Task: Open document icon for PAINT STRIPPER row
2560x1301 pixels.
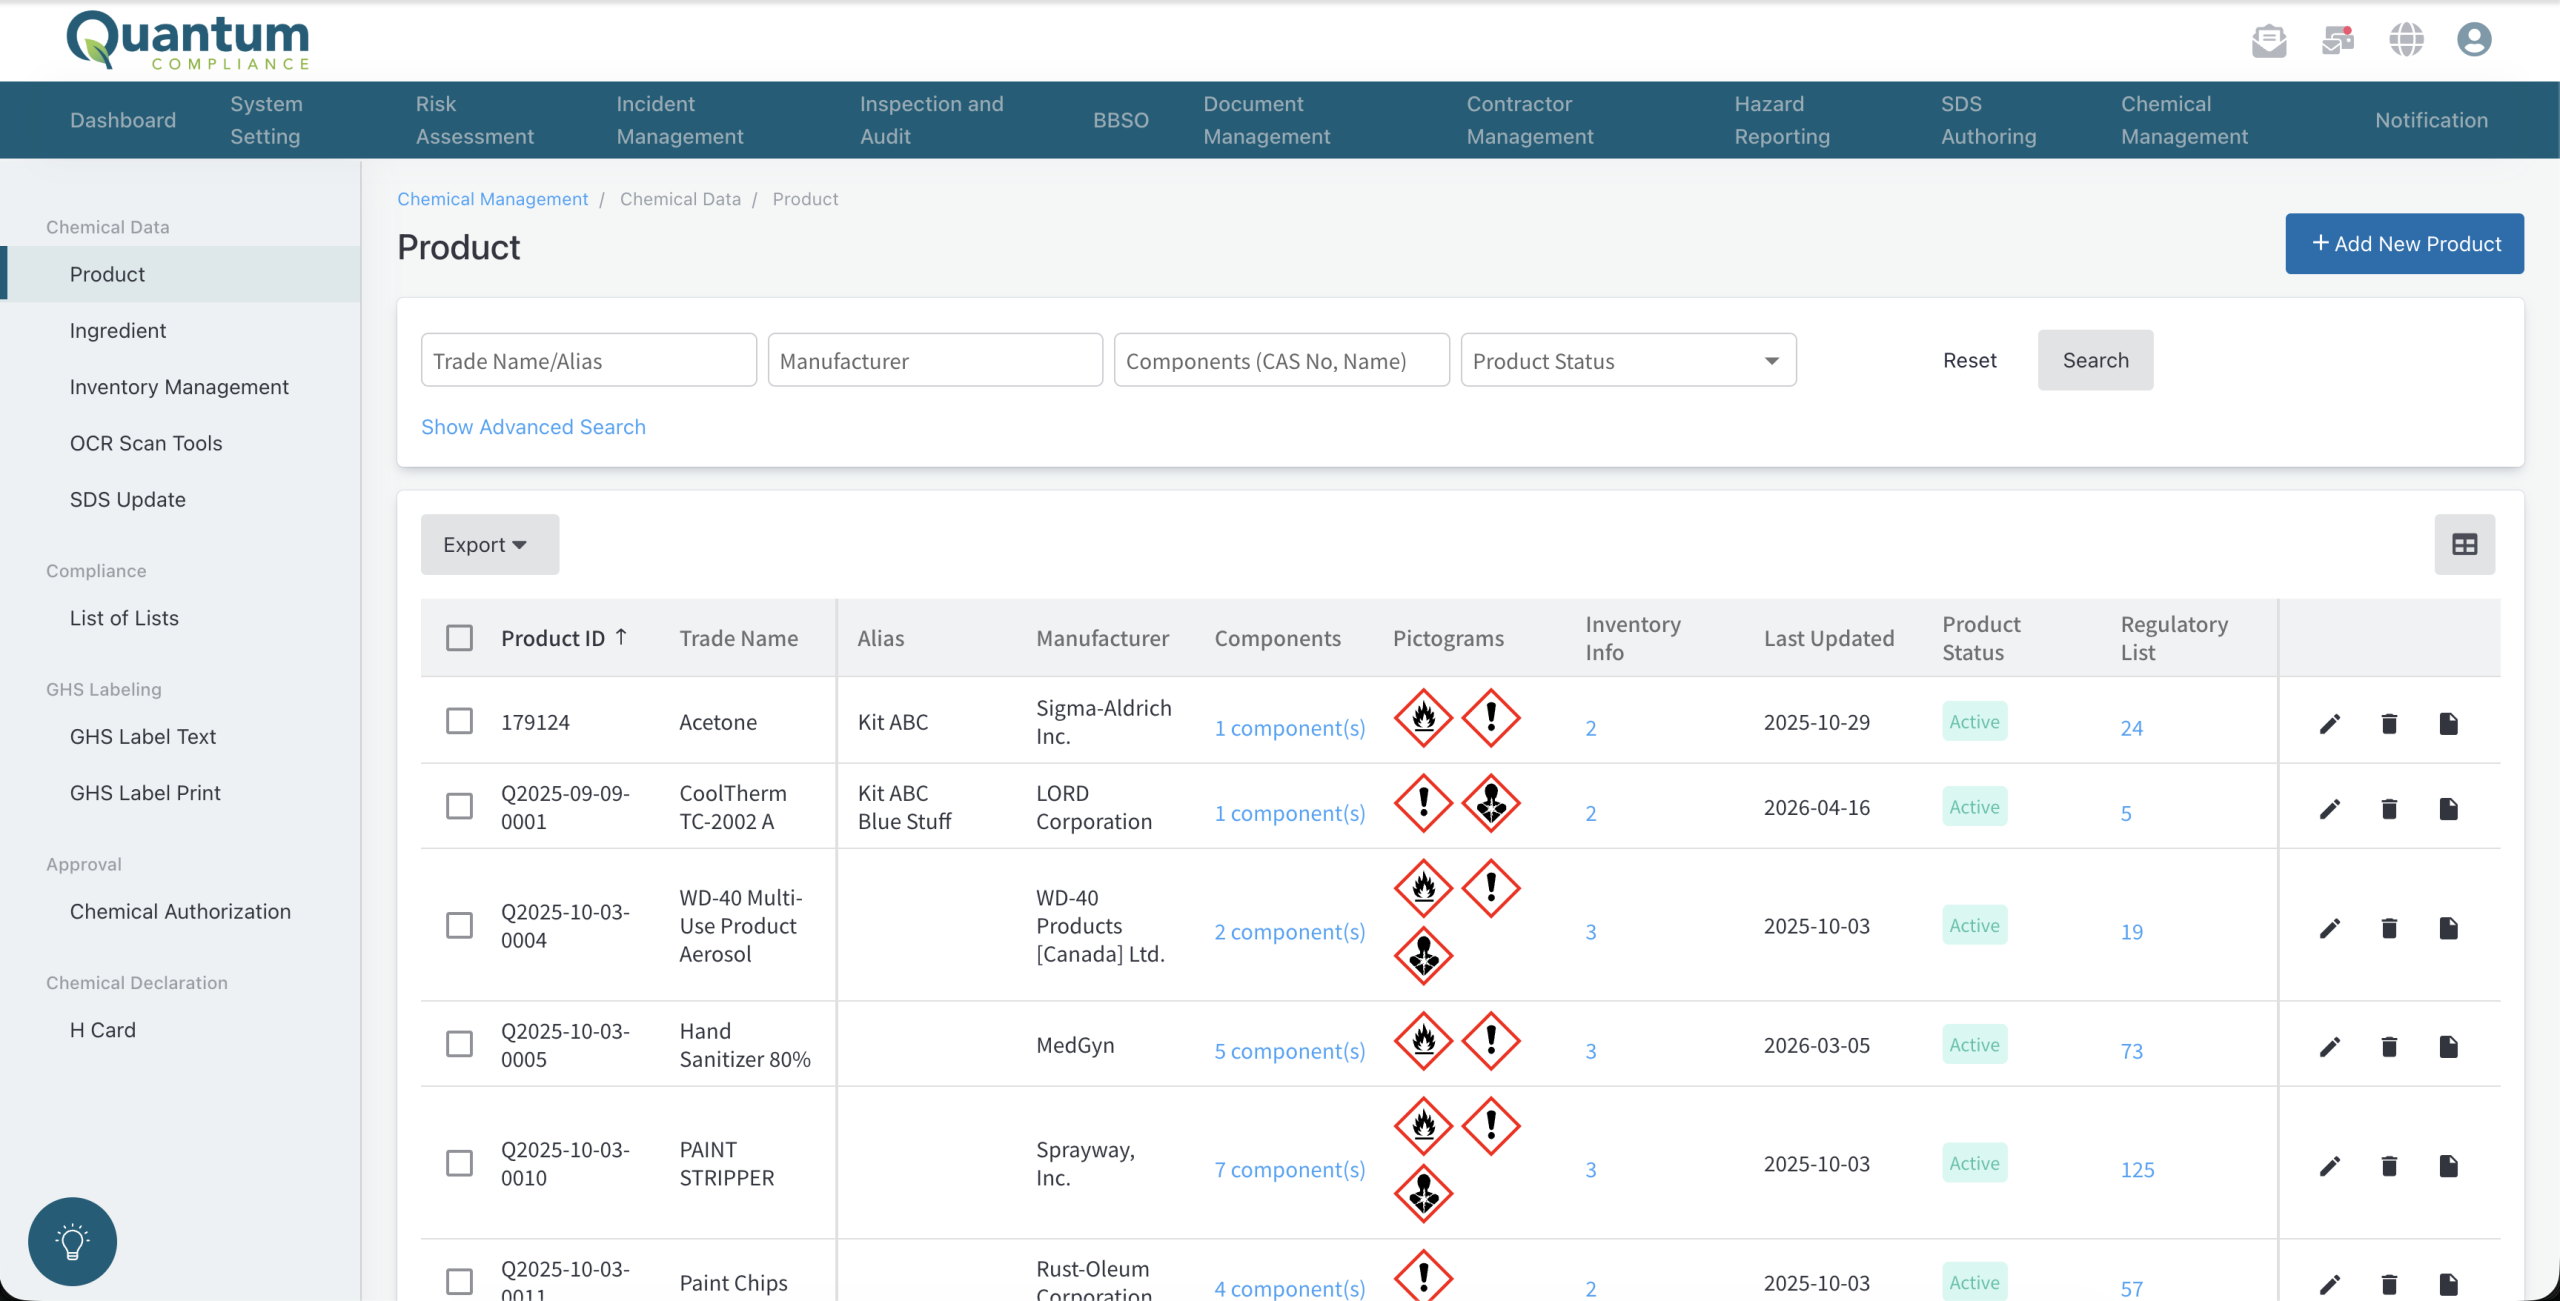Action: click(x=2448, y=1165)
